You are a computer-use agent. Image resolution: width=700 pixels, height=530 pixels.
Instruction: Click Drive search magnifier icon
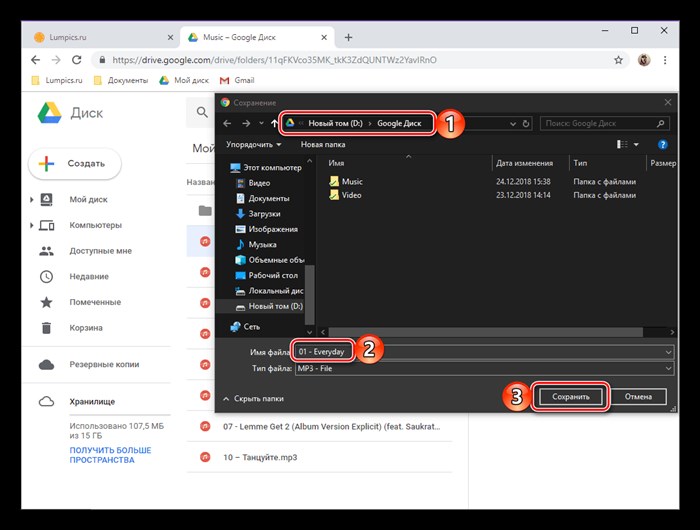click(x=202, y=112)
